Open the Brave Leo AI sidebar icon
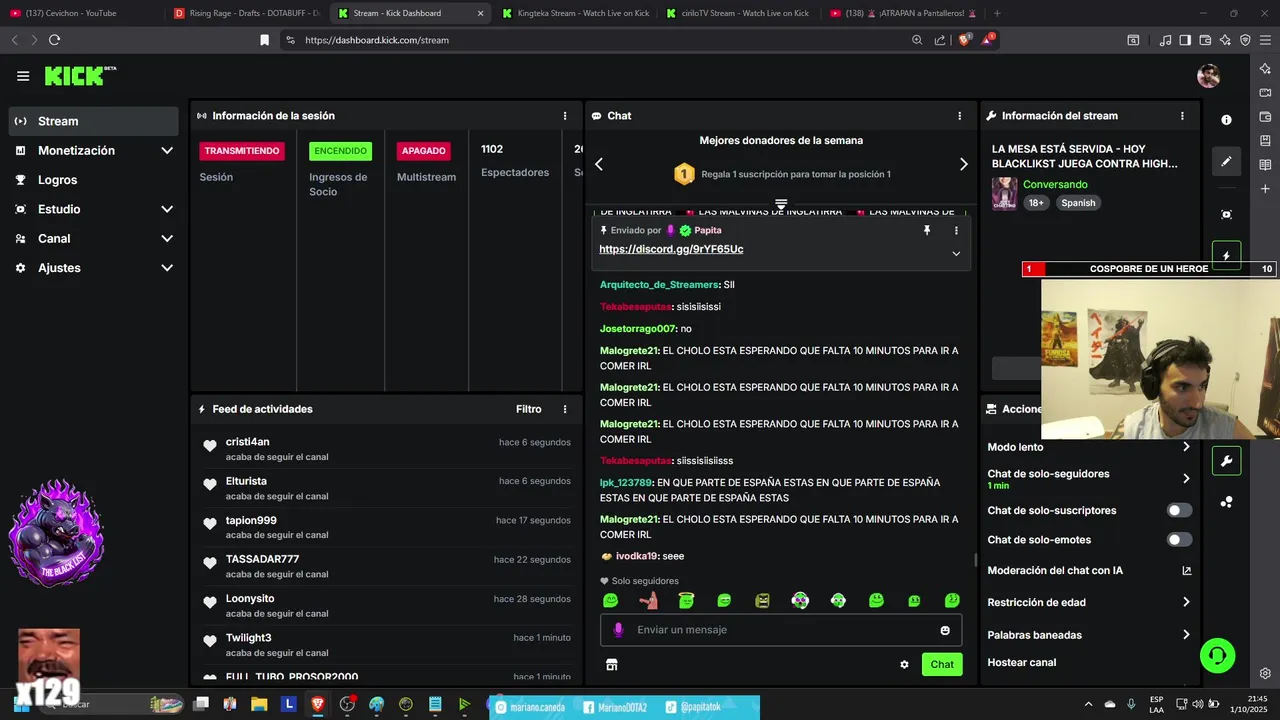The image size is (1280, 720). coord(1265,69)
